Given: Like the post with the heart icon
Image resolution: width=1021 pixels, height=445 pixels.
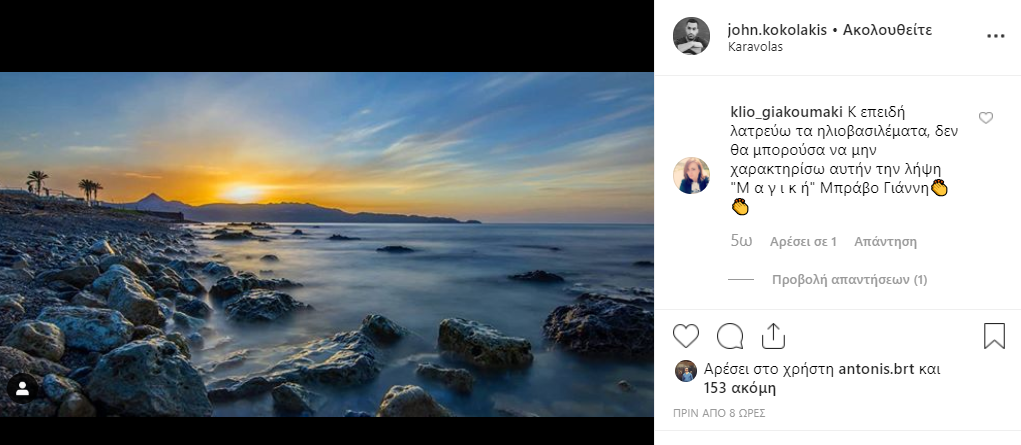Looking at the screenshot, I should click(686, 336).
